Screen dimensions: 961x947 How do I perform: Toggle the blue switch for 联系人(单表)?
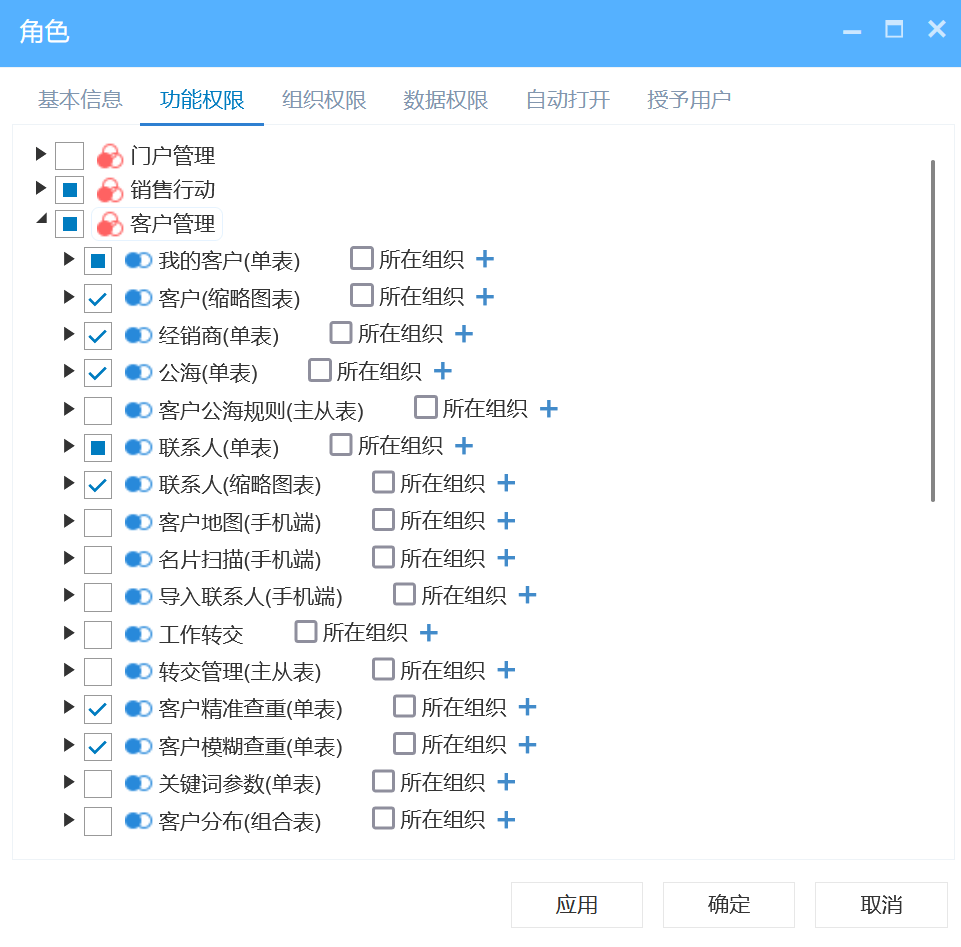click(x=137, y=446)
